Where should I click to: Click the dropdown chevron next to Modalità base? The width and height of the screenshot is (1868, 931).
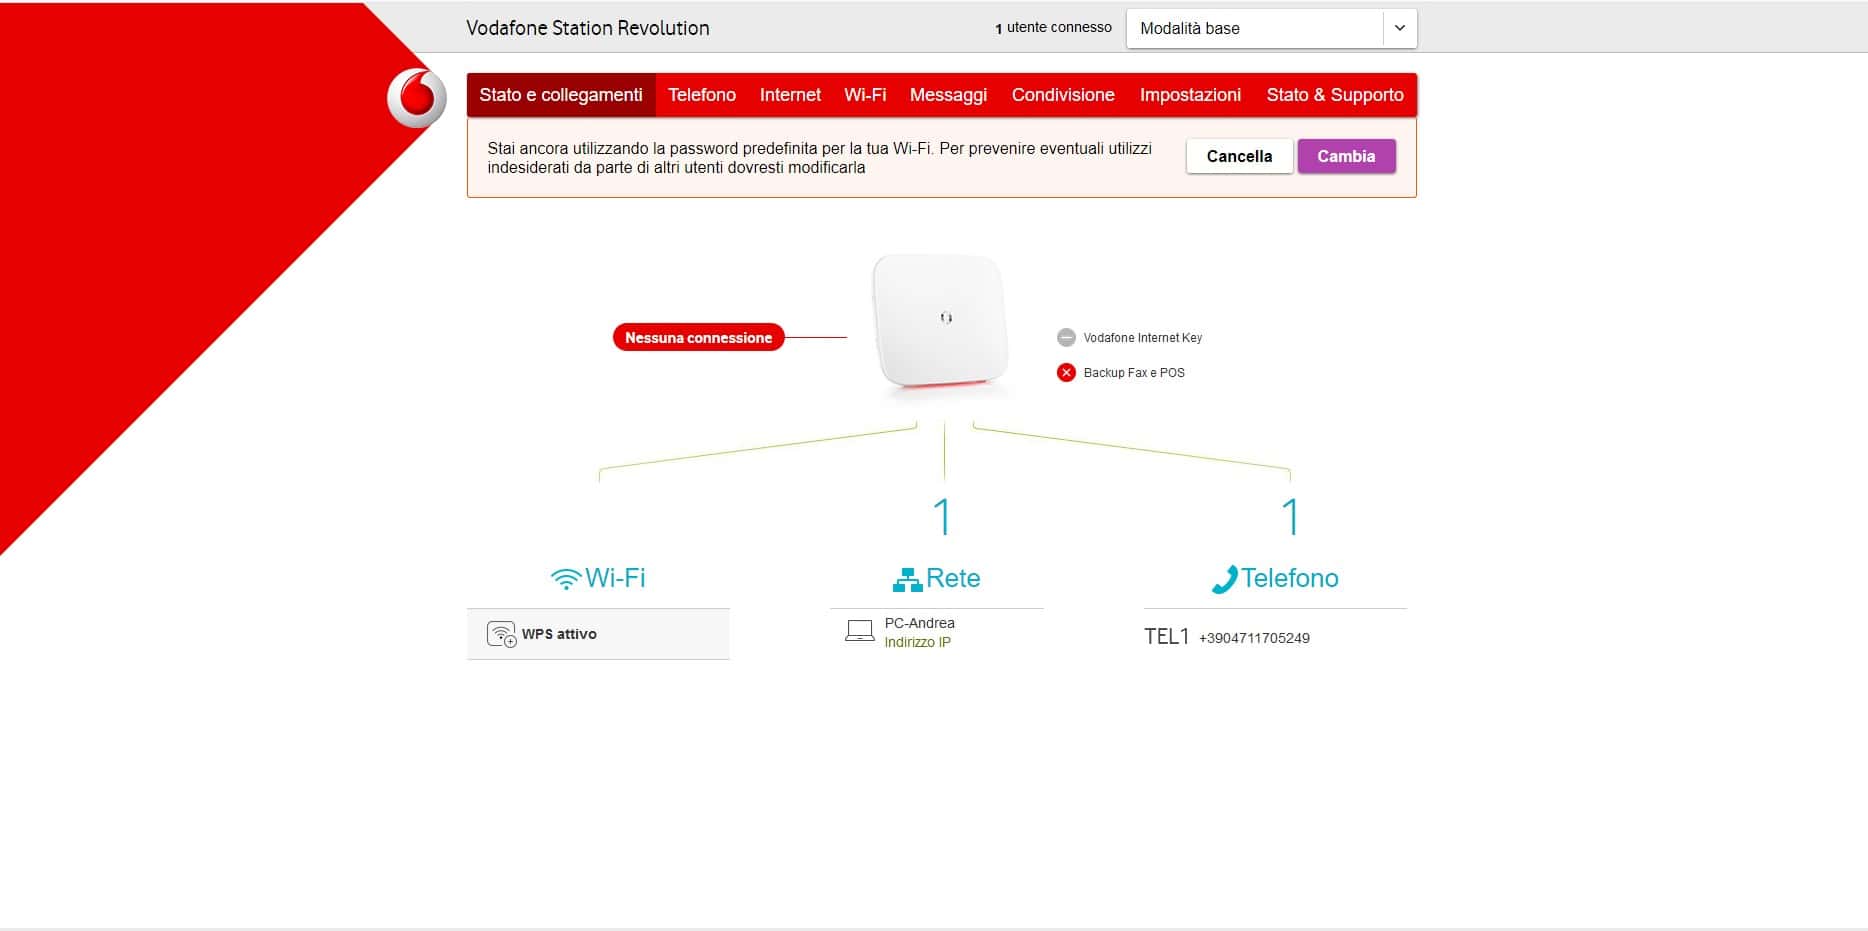tap(1399, 28)
